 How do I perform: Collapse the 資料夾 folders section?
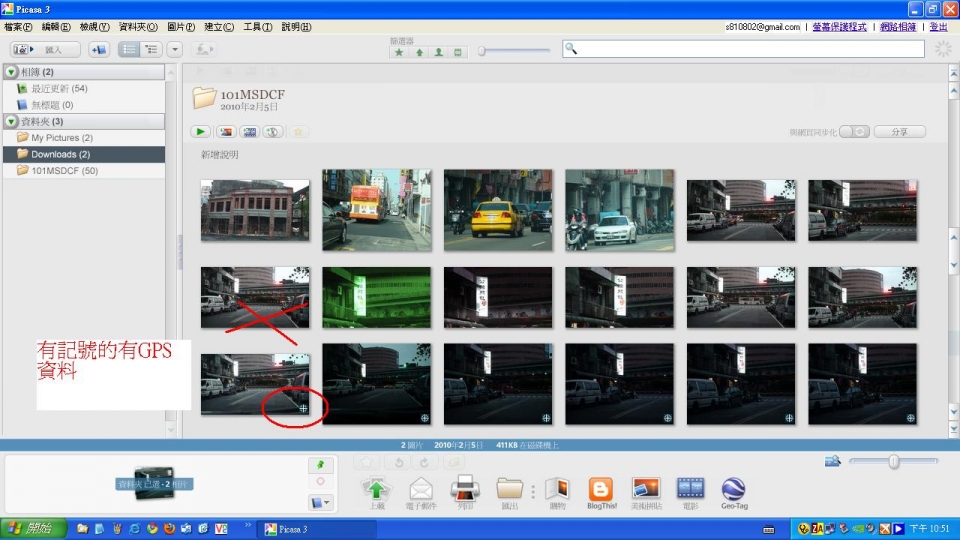11,121
